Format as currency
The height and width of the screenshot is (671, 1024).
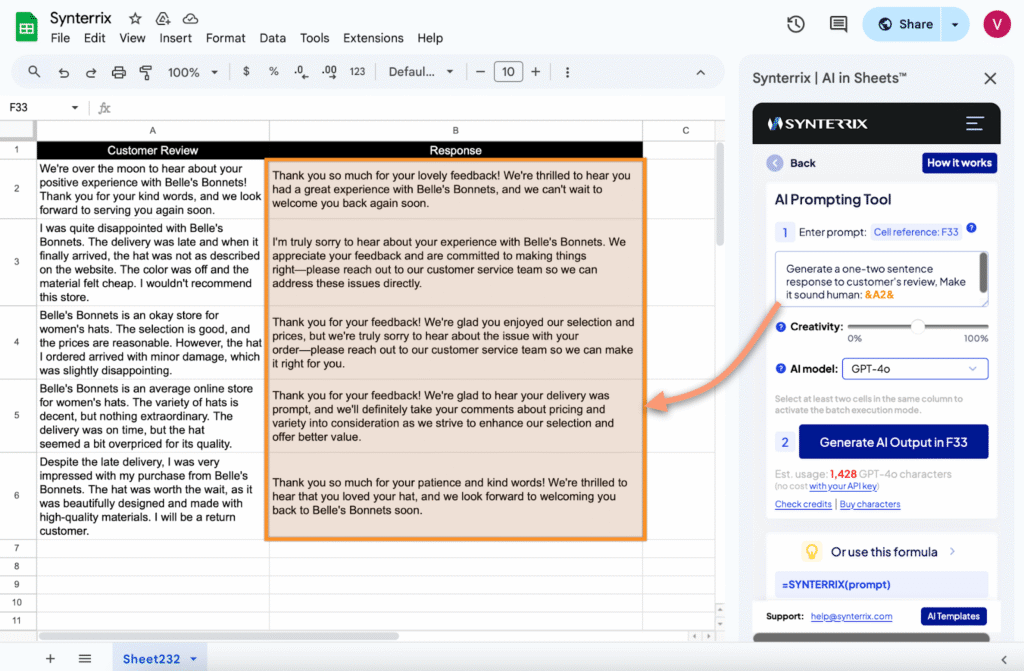coord(246,72)
